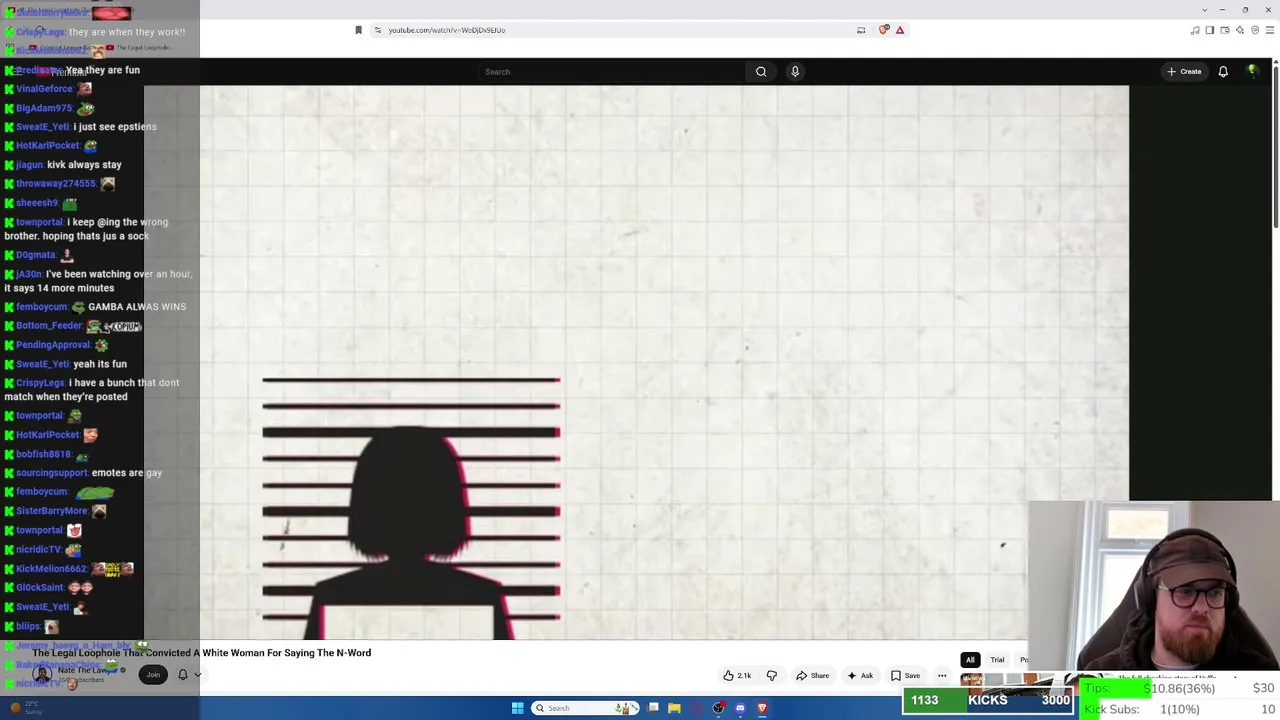Click username throwaway274555 in chat
Image resolution: width=1280 pixels, height=720 pixels.
(x=56, y=184)
